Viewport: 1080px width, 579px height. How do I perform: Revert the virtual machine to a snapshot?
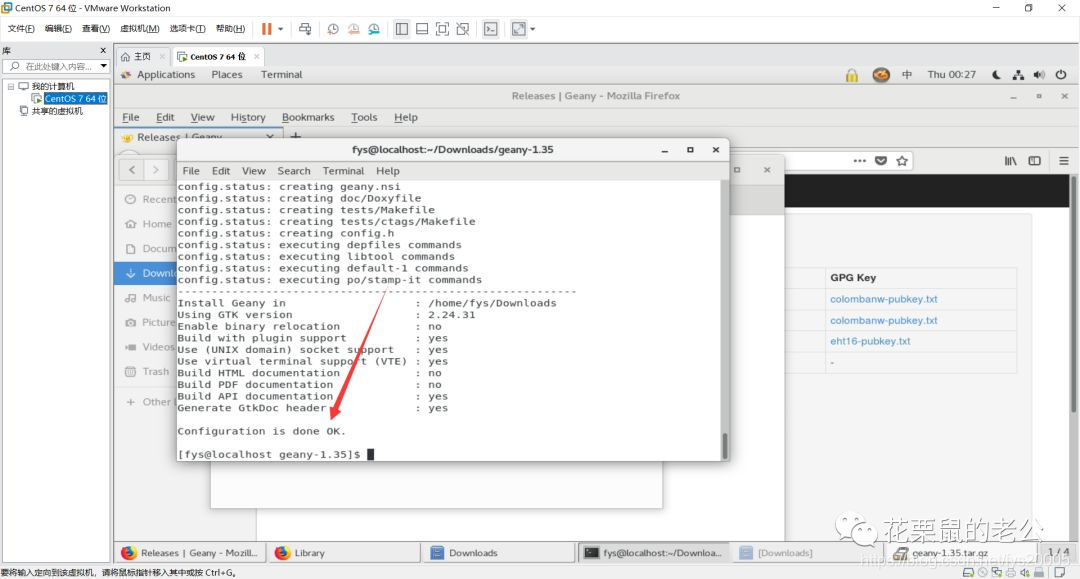coord(353,29)
